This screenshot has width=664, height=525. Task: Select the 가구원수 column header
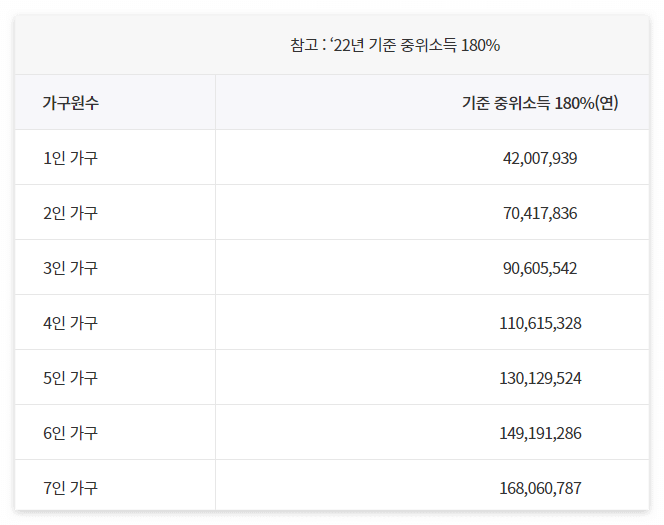pos(71,102)
